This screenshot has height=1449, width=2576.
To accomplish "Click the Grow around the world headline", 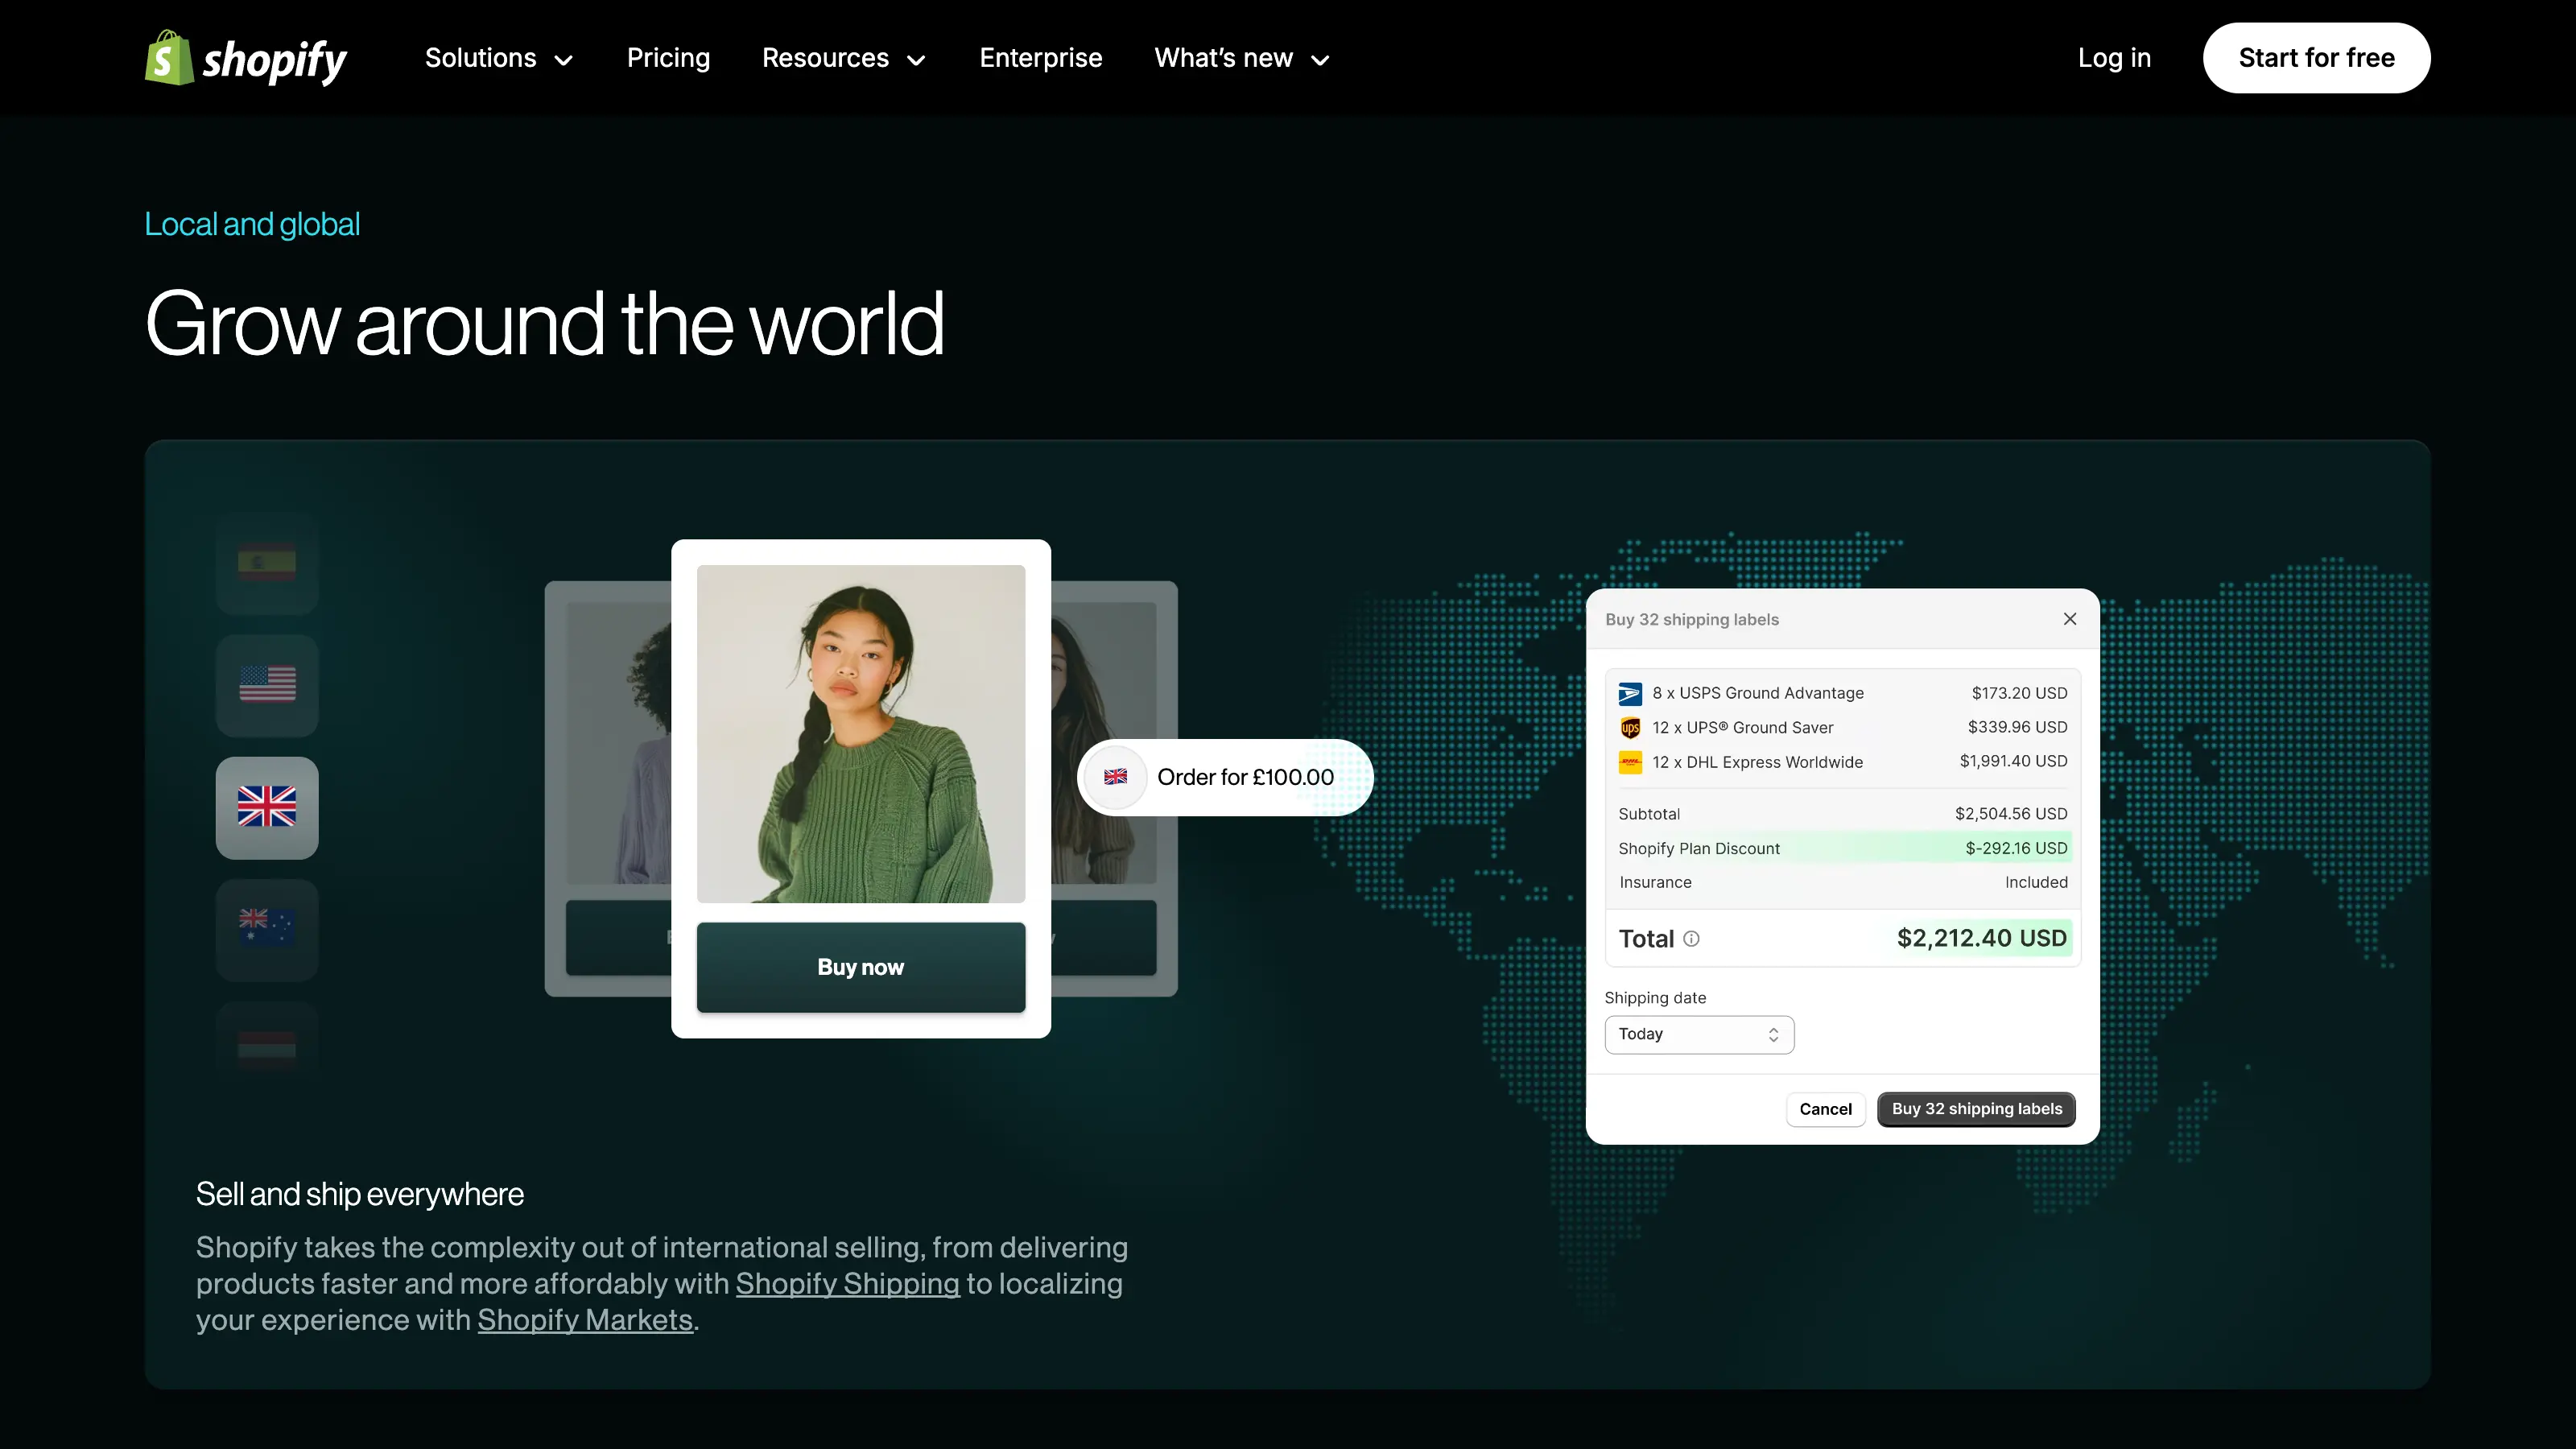I will click(545, 323).
